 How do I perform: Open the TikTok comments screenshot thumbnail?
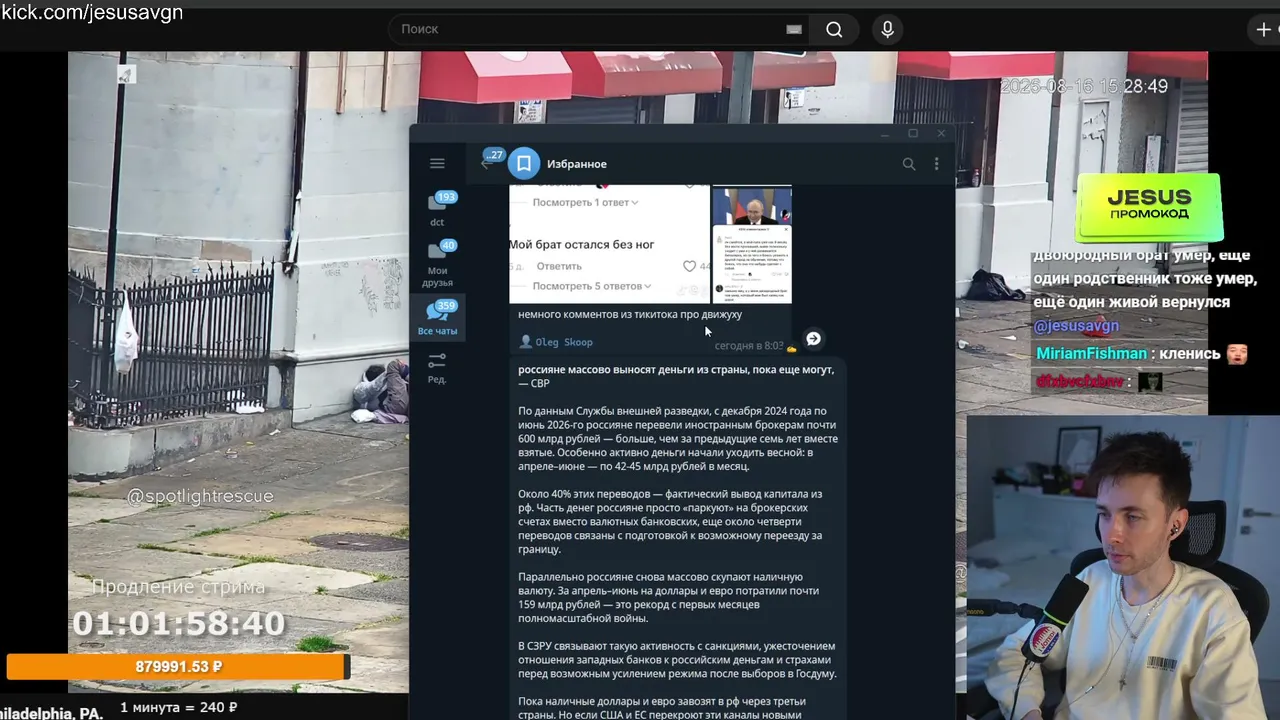[x=751, y=263]
